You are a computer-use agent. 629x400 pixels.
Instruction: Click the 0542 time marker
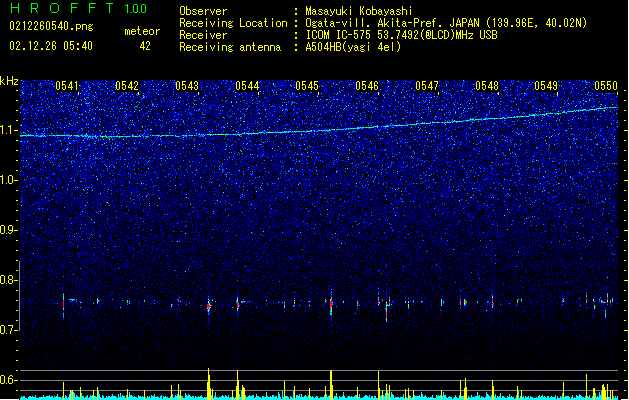point(127,86)
